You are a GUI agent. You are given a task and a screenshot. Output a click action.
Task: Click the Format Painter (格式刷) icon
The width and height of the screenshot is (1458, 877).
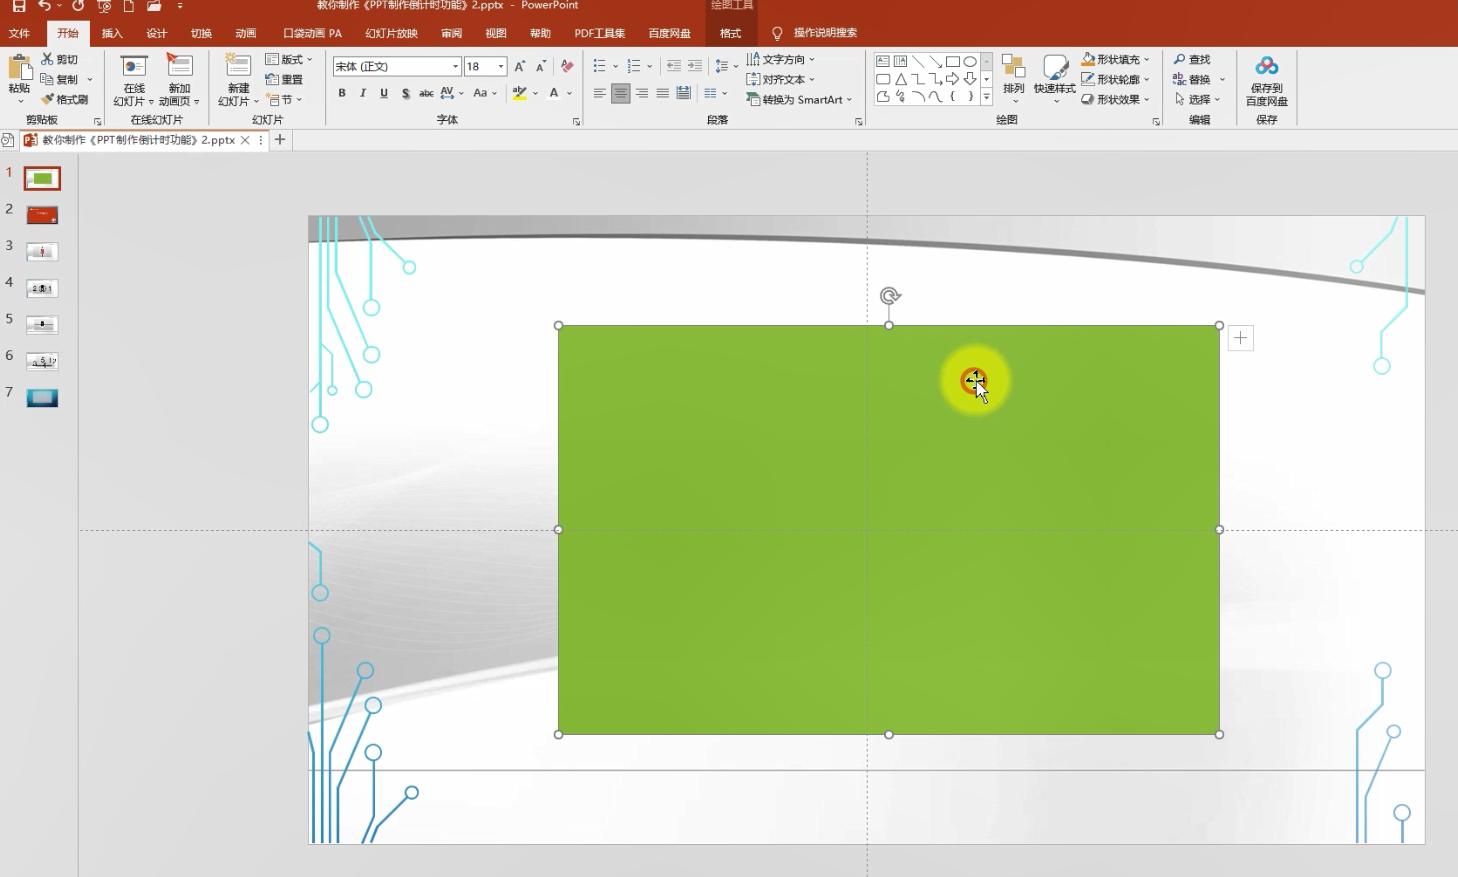pos(47,99)
